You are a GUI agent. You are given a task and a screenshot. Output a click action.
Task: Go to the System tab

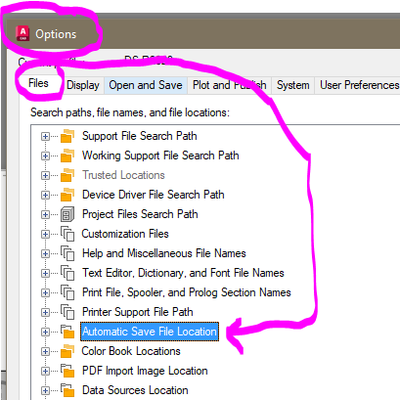click(293, 85)
